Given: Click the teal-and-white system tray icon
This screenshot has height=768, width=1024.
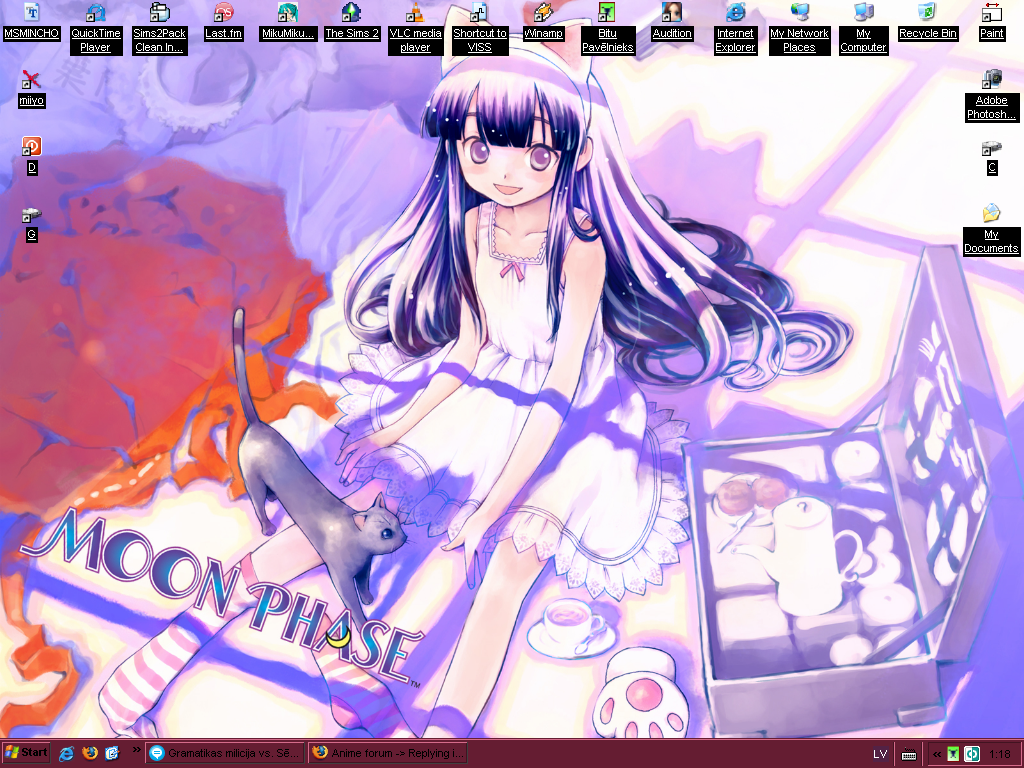Looking at the screenshot, I should (x=972, y=754).
